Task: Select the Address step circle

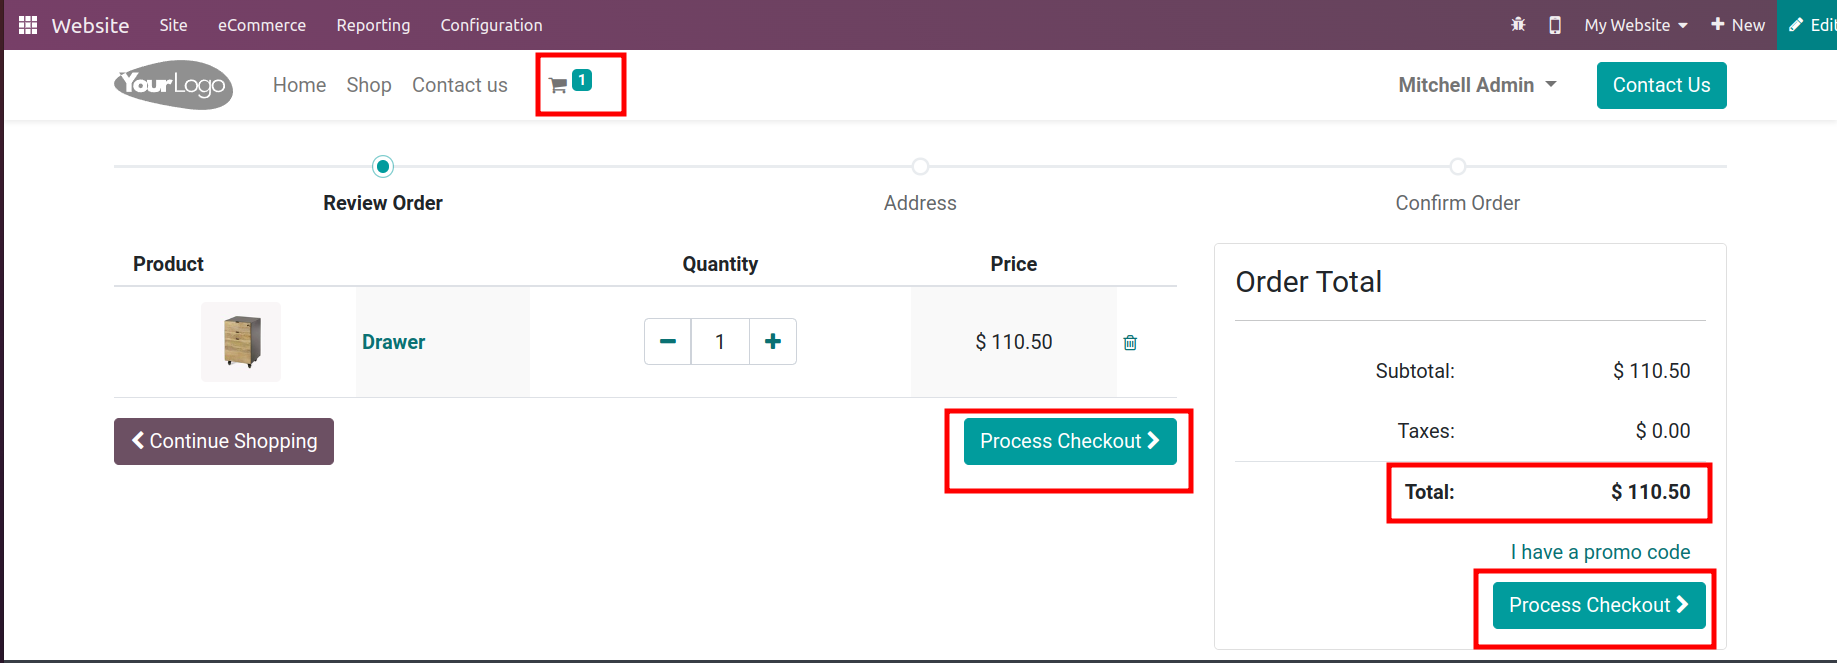Action: [x=920, y=166]
